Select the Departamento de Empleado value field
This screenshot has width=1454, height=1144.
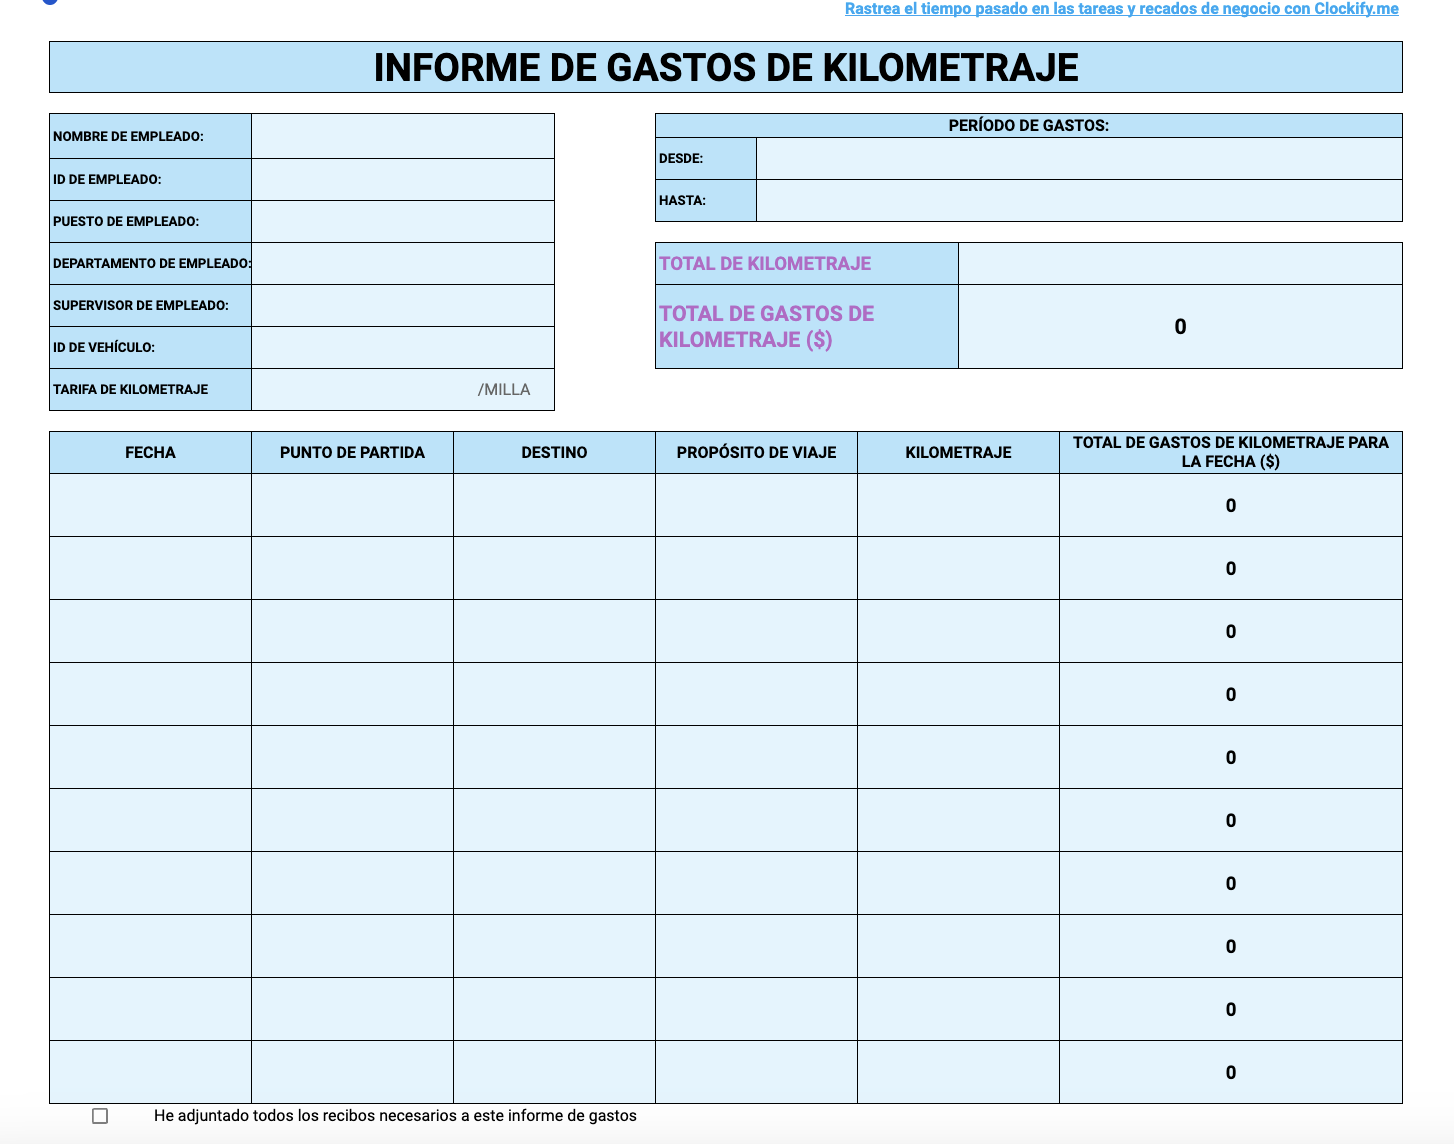(x=403, y=263)
